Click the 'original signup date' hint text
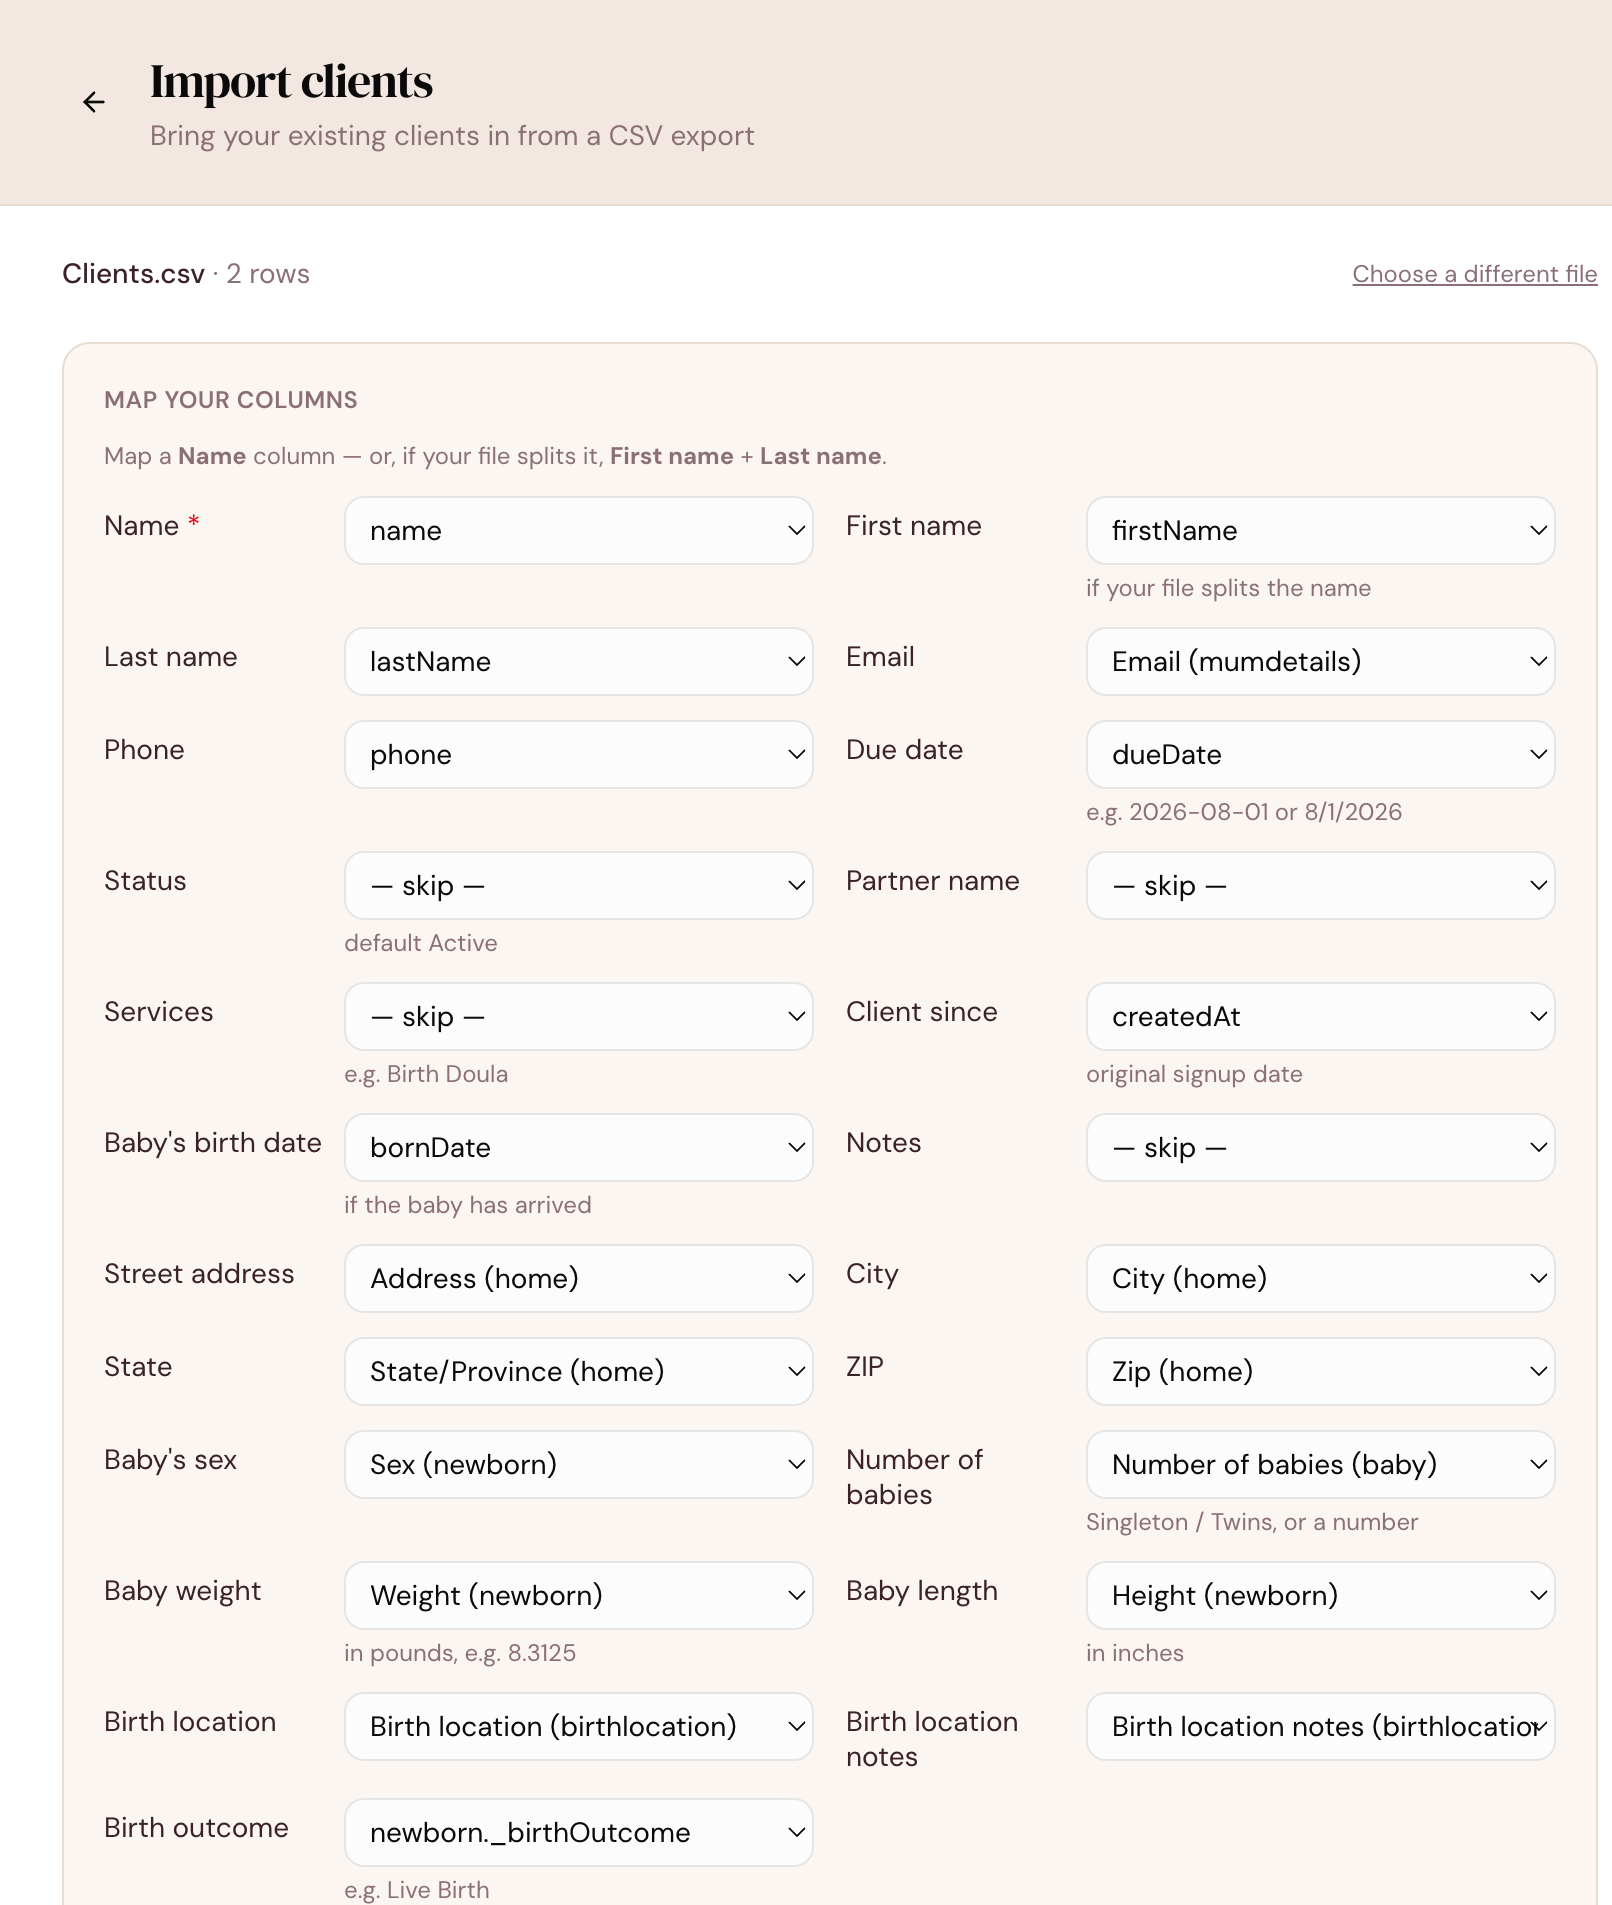 click(1194, 1074)
